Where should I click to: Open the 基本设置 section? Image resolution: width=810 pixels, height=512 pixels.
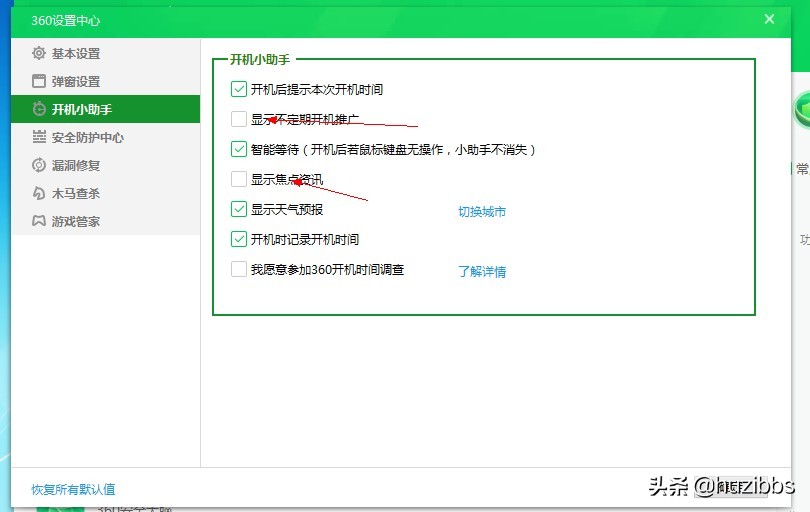(x=105, y=53)
